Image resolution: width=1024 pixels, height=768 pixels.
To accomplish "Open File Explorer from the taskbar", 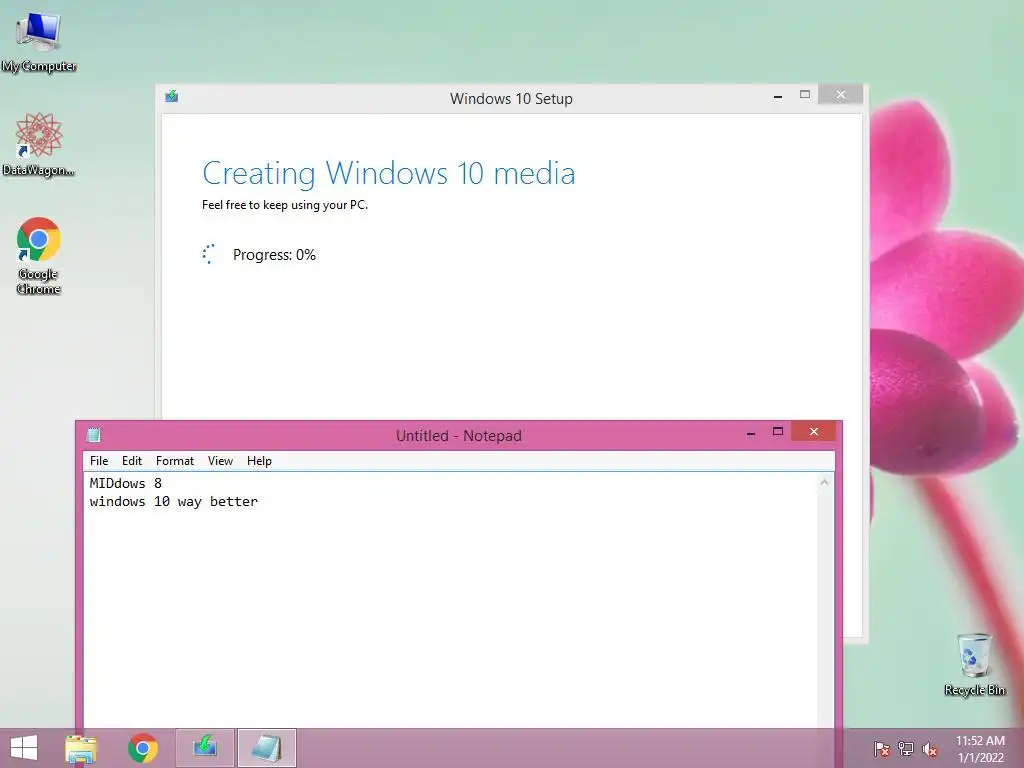I will point(81,748).
